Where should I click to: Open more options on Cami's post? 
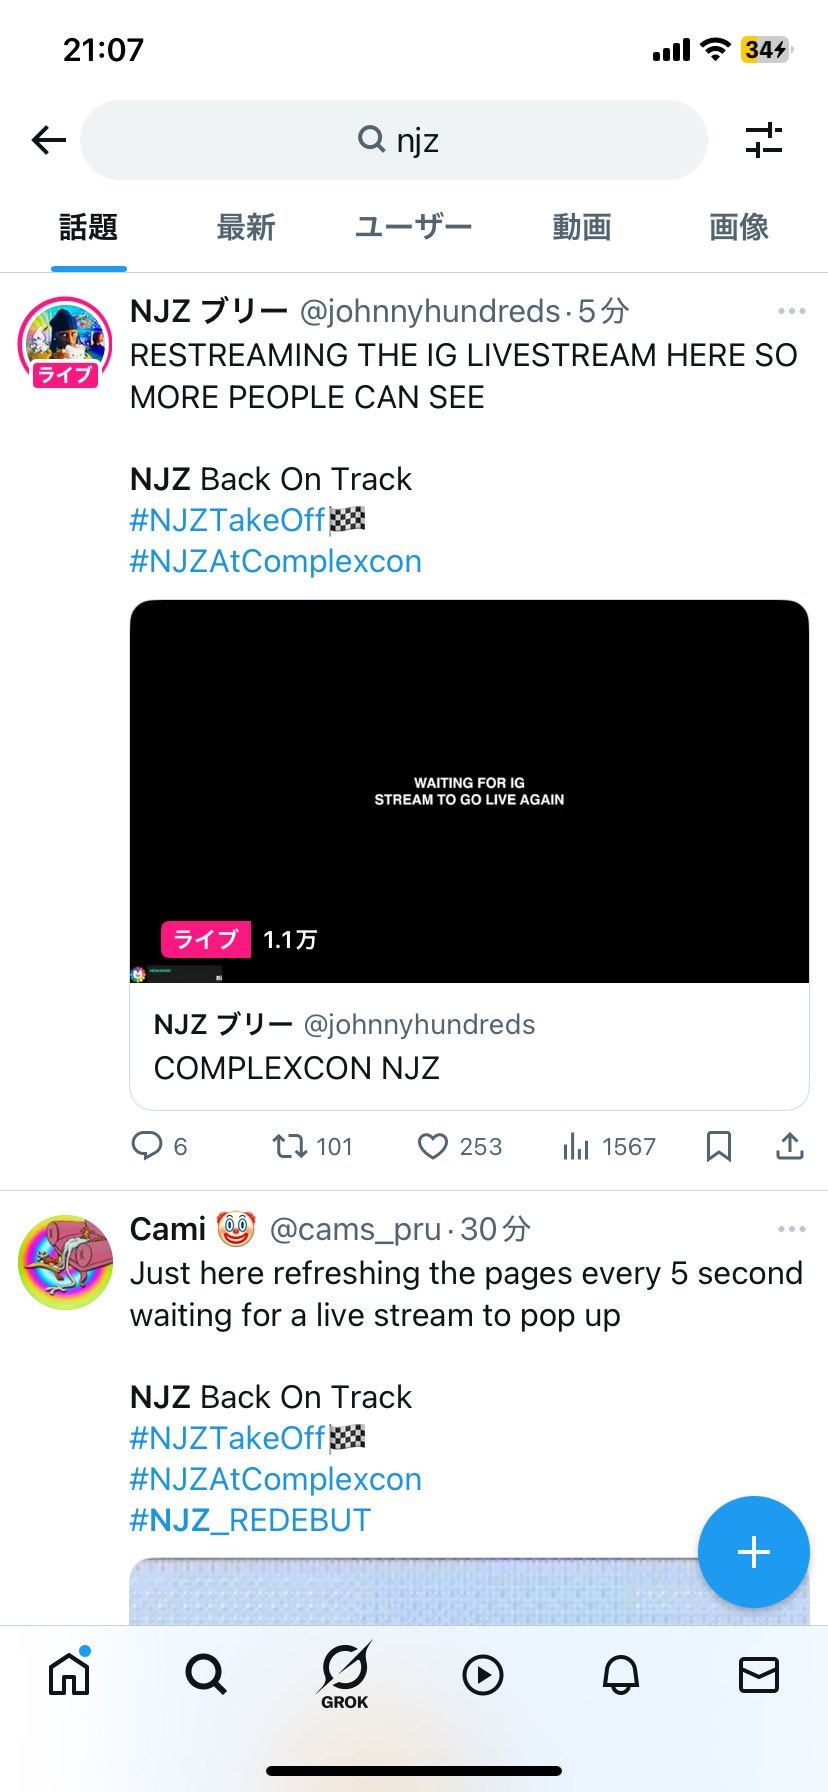(x=791, y=1229)
